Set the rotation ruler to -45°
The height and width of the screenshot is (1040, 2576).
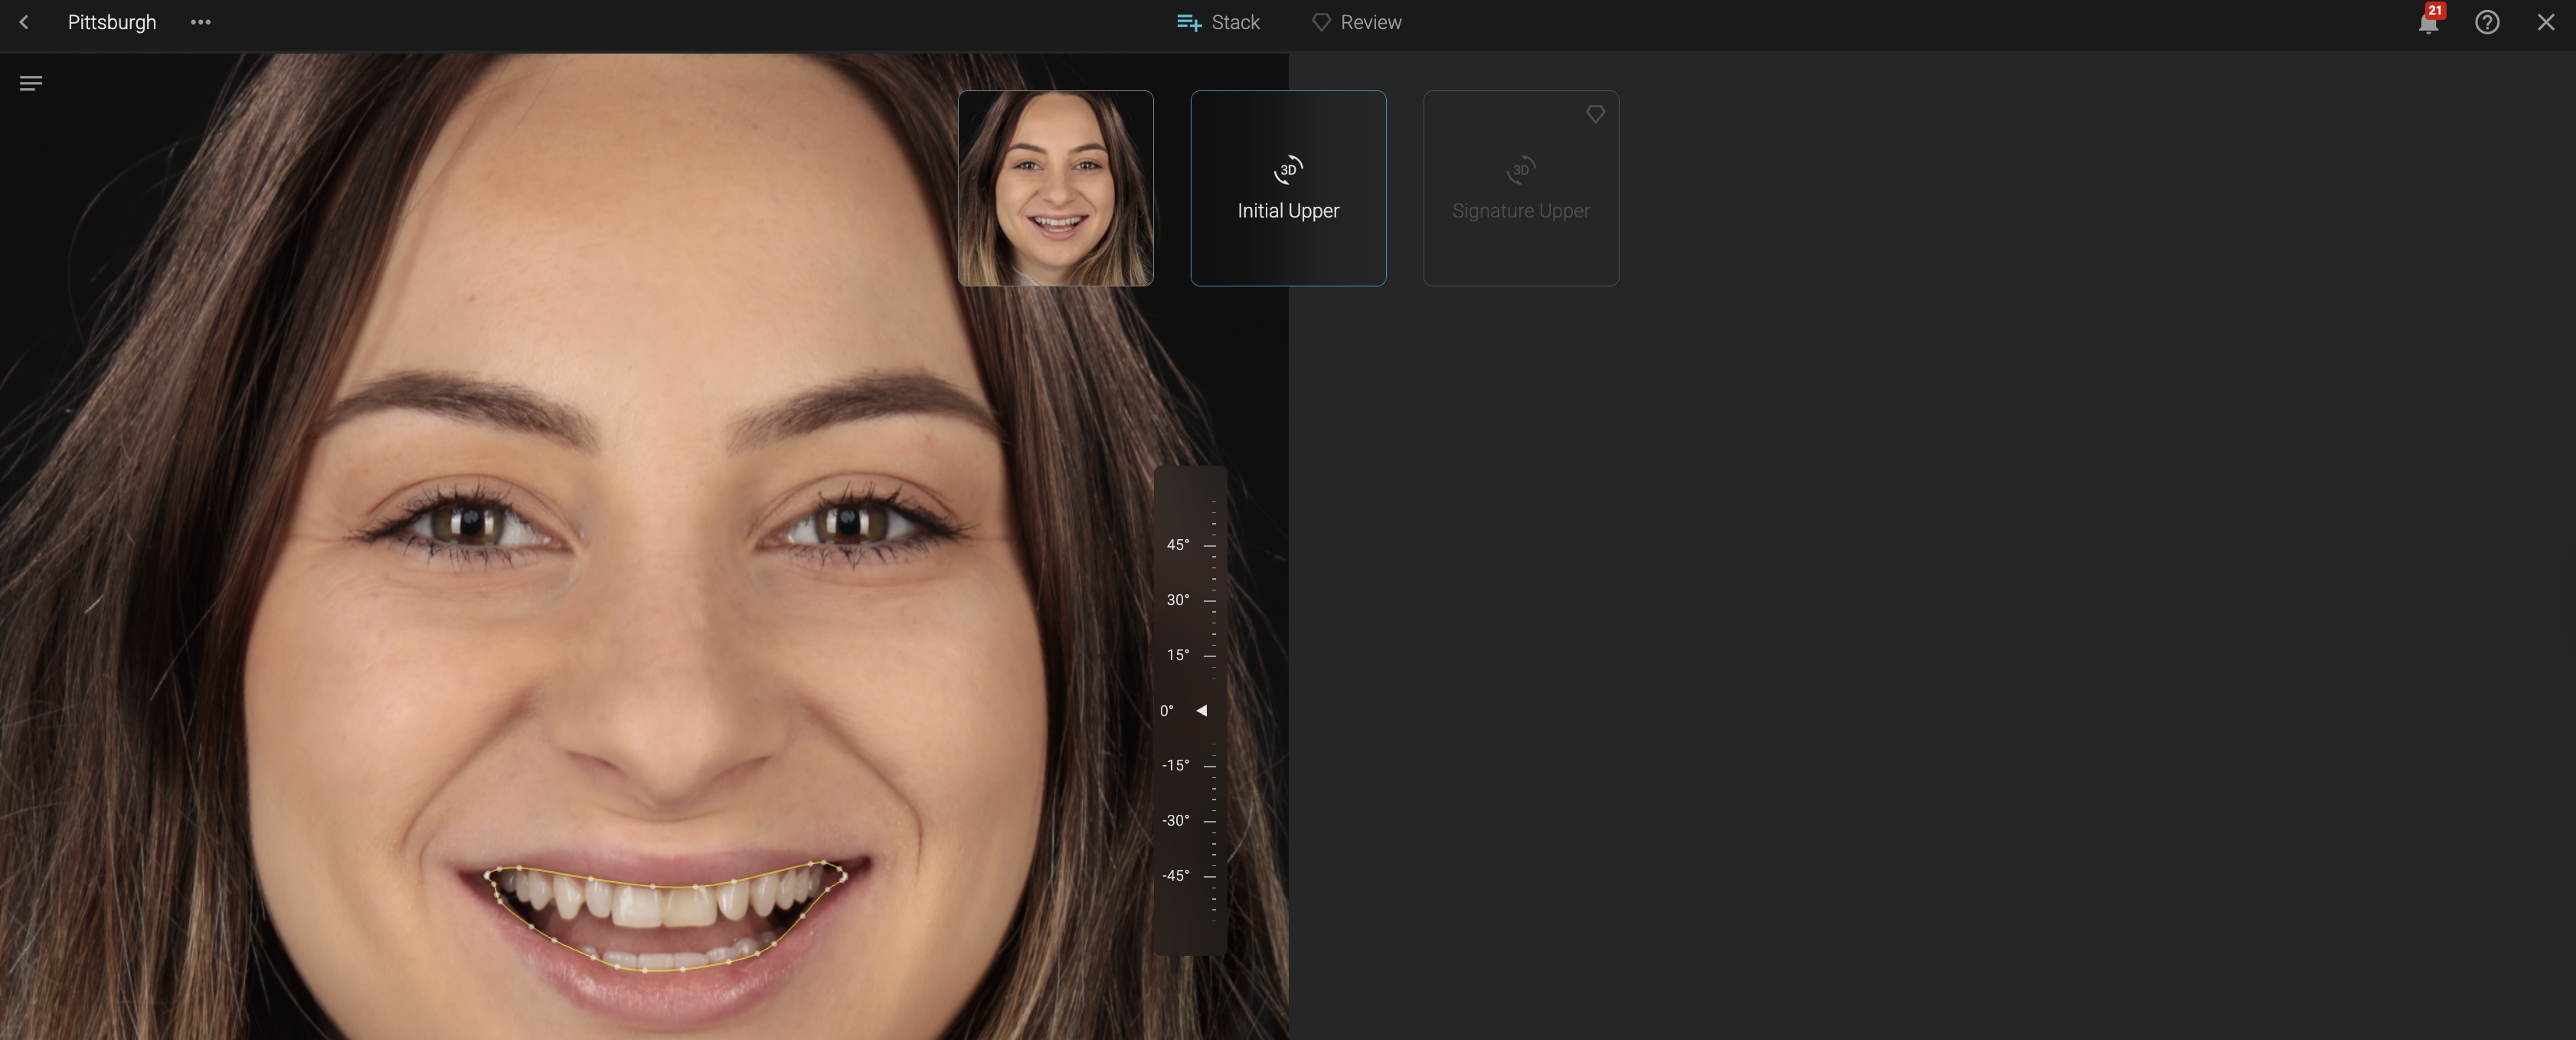pyautogui.click(x=1209, y=875)
